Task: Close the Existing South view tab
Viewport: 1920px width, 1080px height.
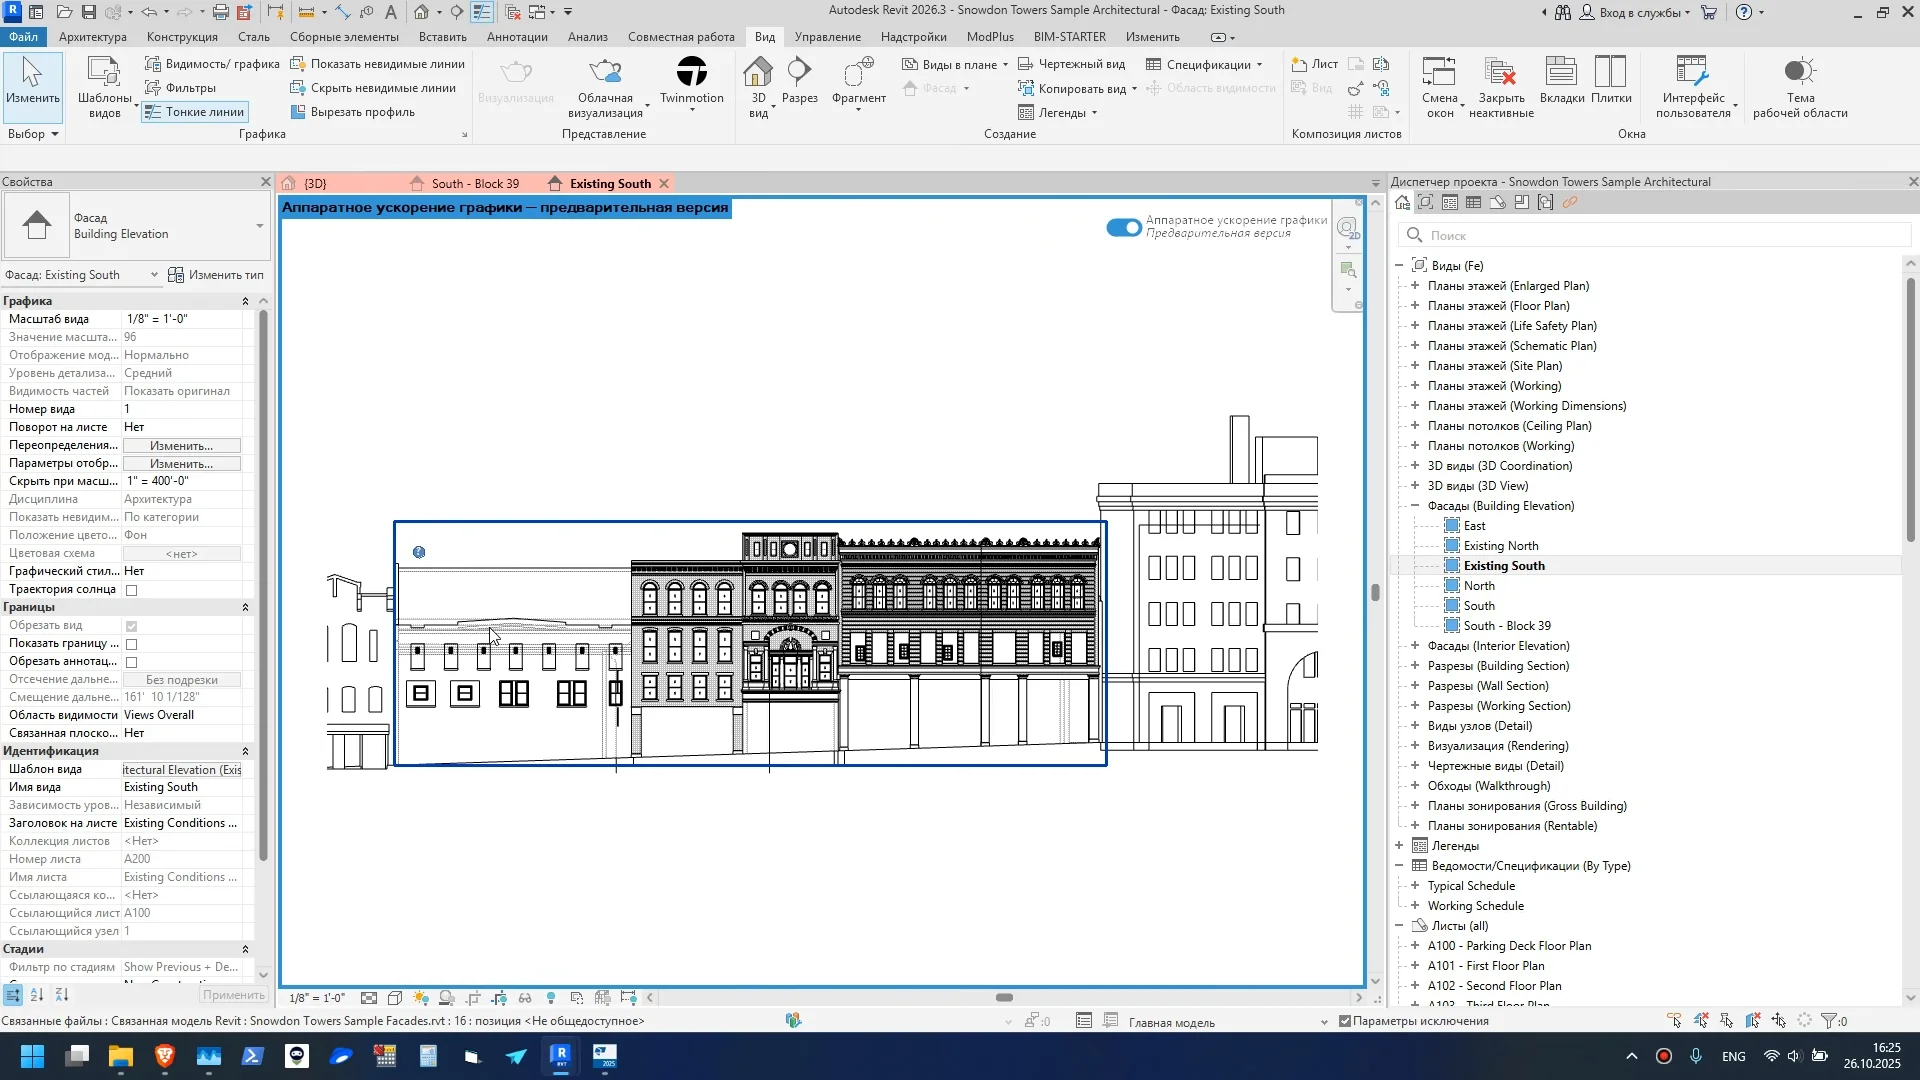Action: coord(664,184)
